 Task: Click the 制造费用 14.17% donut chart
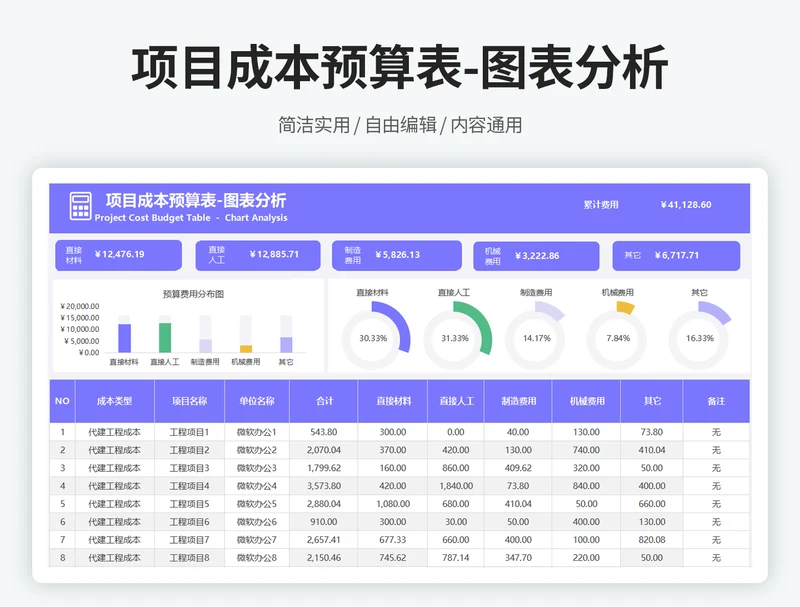[536, 335]
